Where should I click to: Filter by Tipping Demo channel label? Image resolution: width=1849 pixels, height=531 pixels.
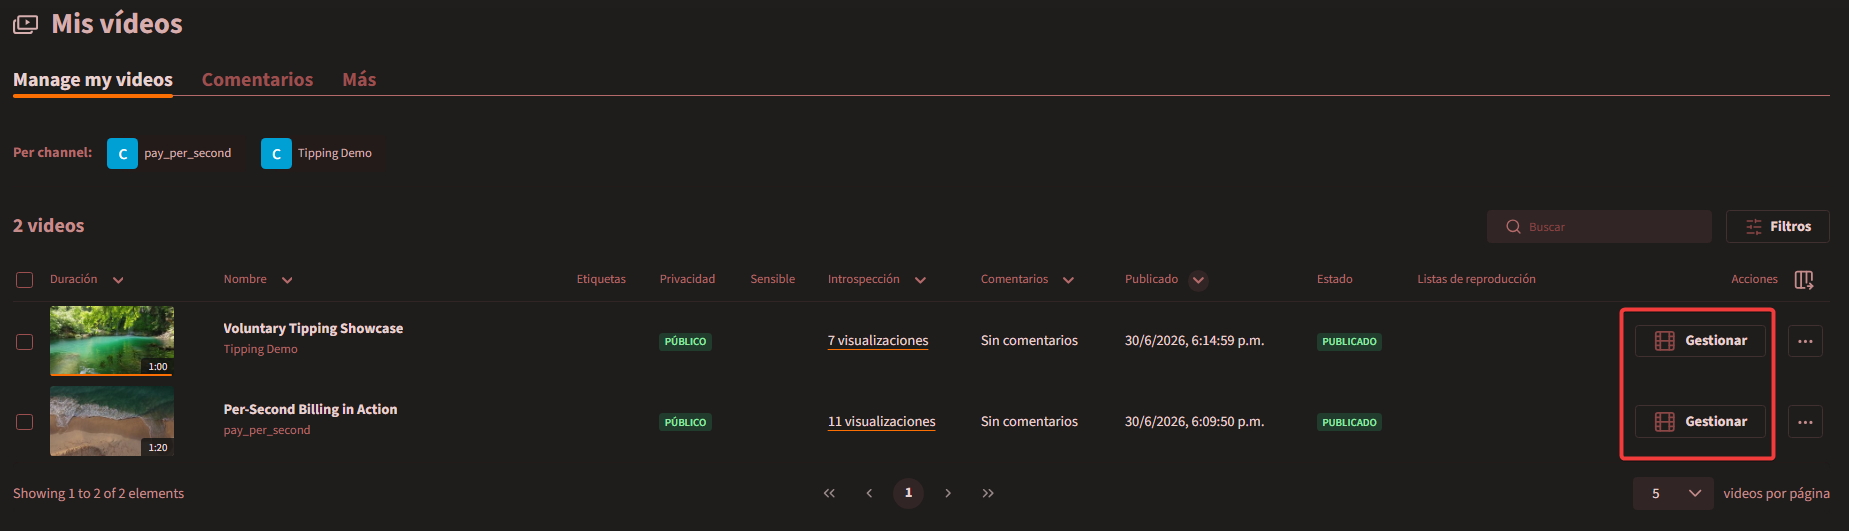[x=335, y=153]
